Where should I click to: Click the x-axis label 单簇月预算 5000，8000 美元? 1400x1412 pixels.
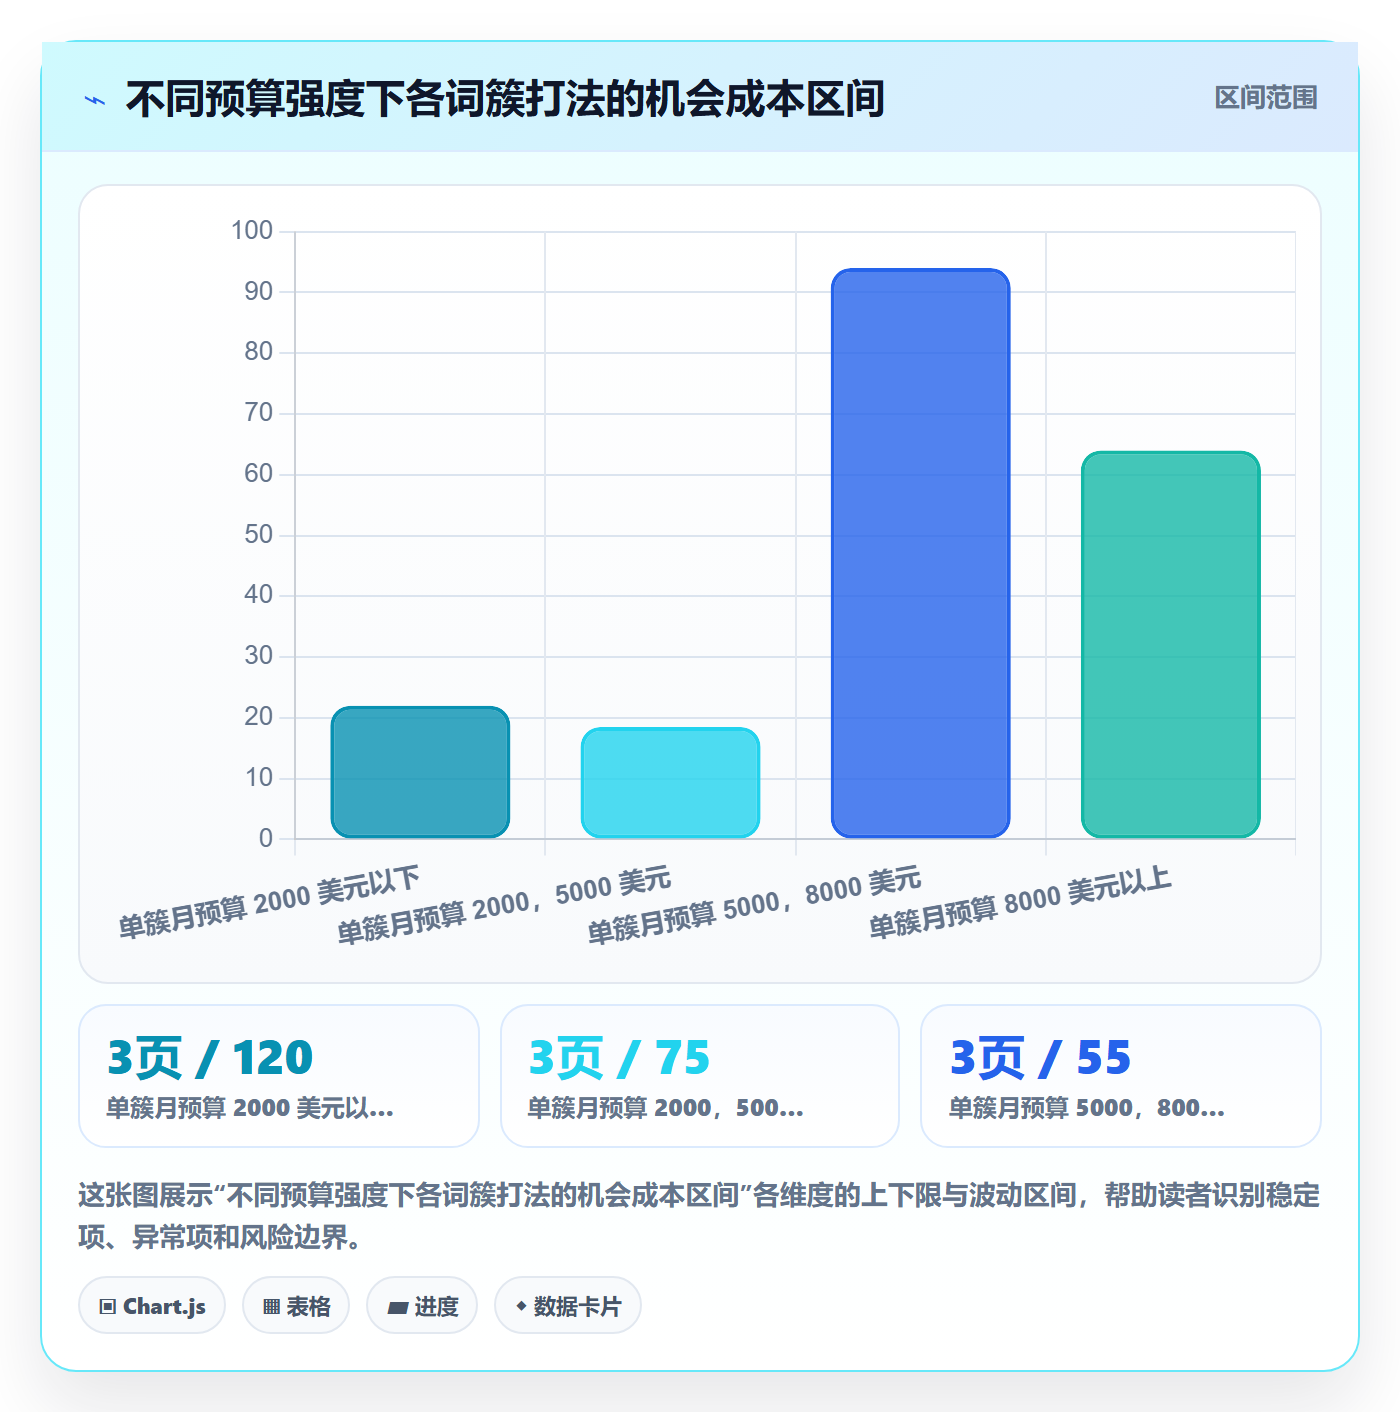tap(754, 906)
